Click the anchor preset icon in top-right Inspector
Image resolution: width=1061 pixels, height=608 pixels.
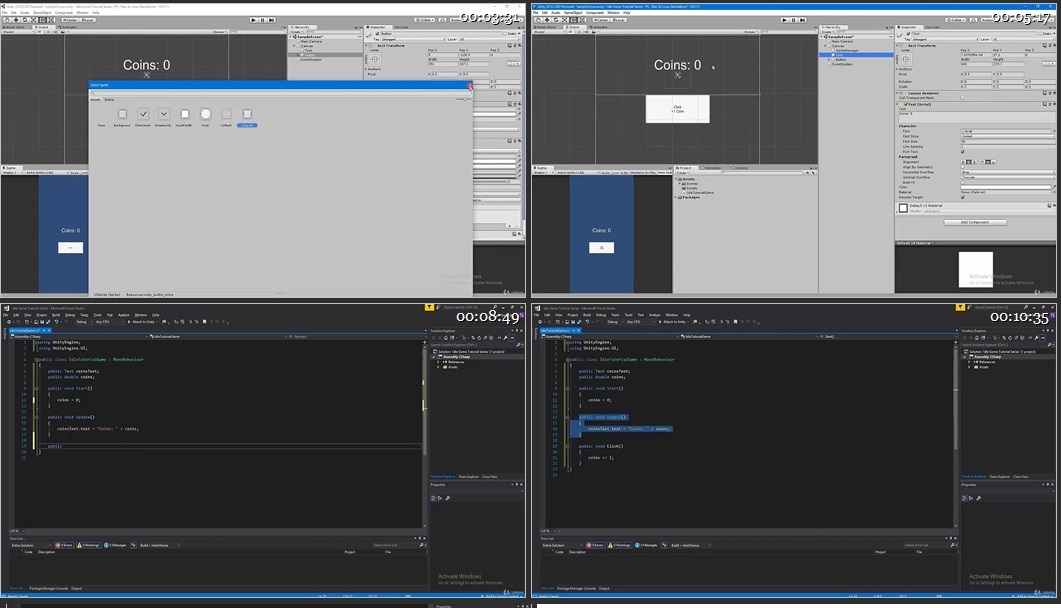pos(905,59)
